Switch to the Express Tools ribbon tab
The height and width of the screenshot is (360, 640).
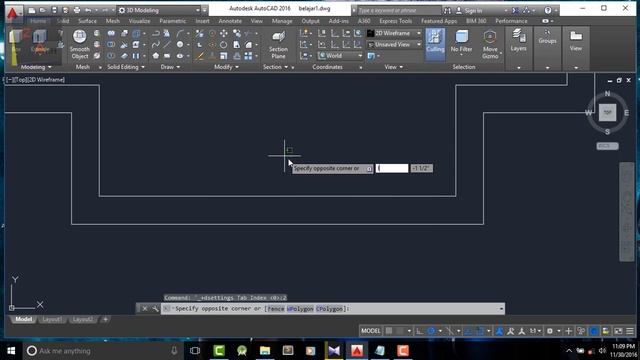click(396, 21)
